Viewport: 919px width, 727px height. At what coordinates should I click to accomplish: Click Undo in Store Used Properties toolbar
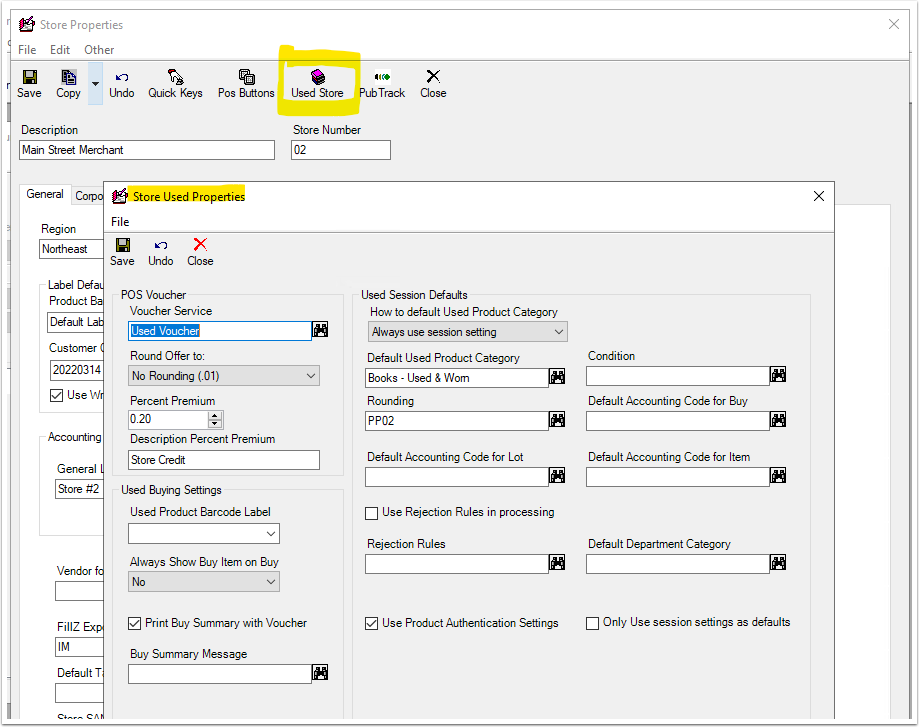point(161,253)
